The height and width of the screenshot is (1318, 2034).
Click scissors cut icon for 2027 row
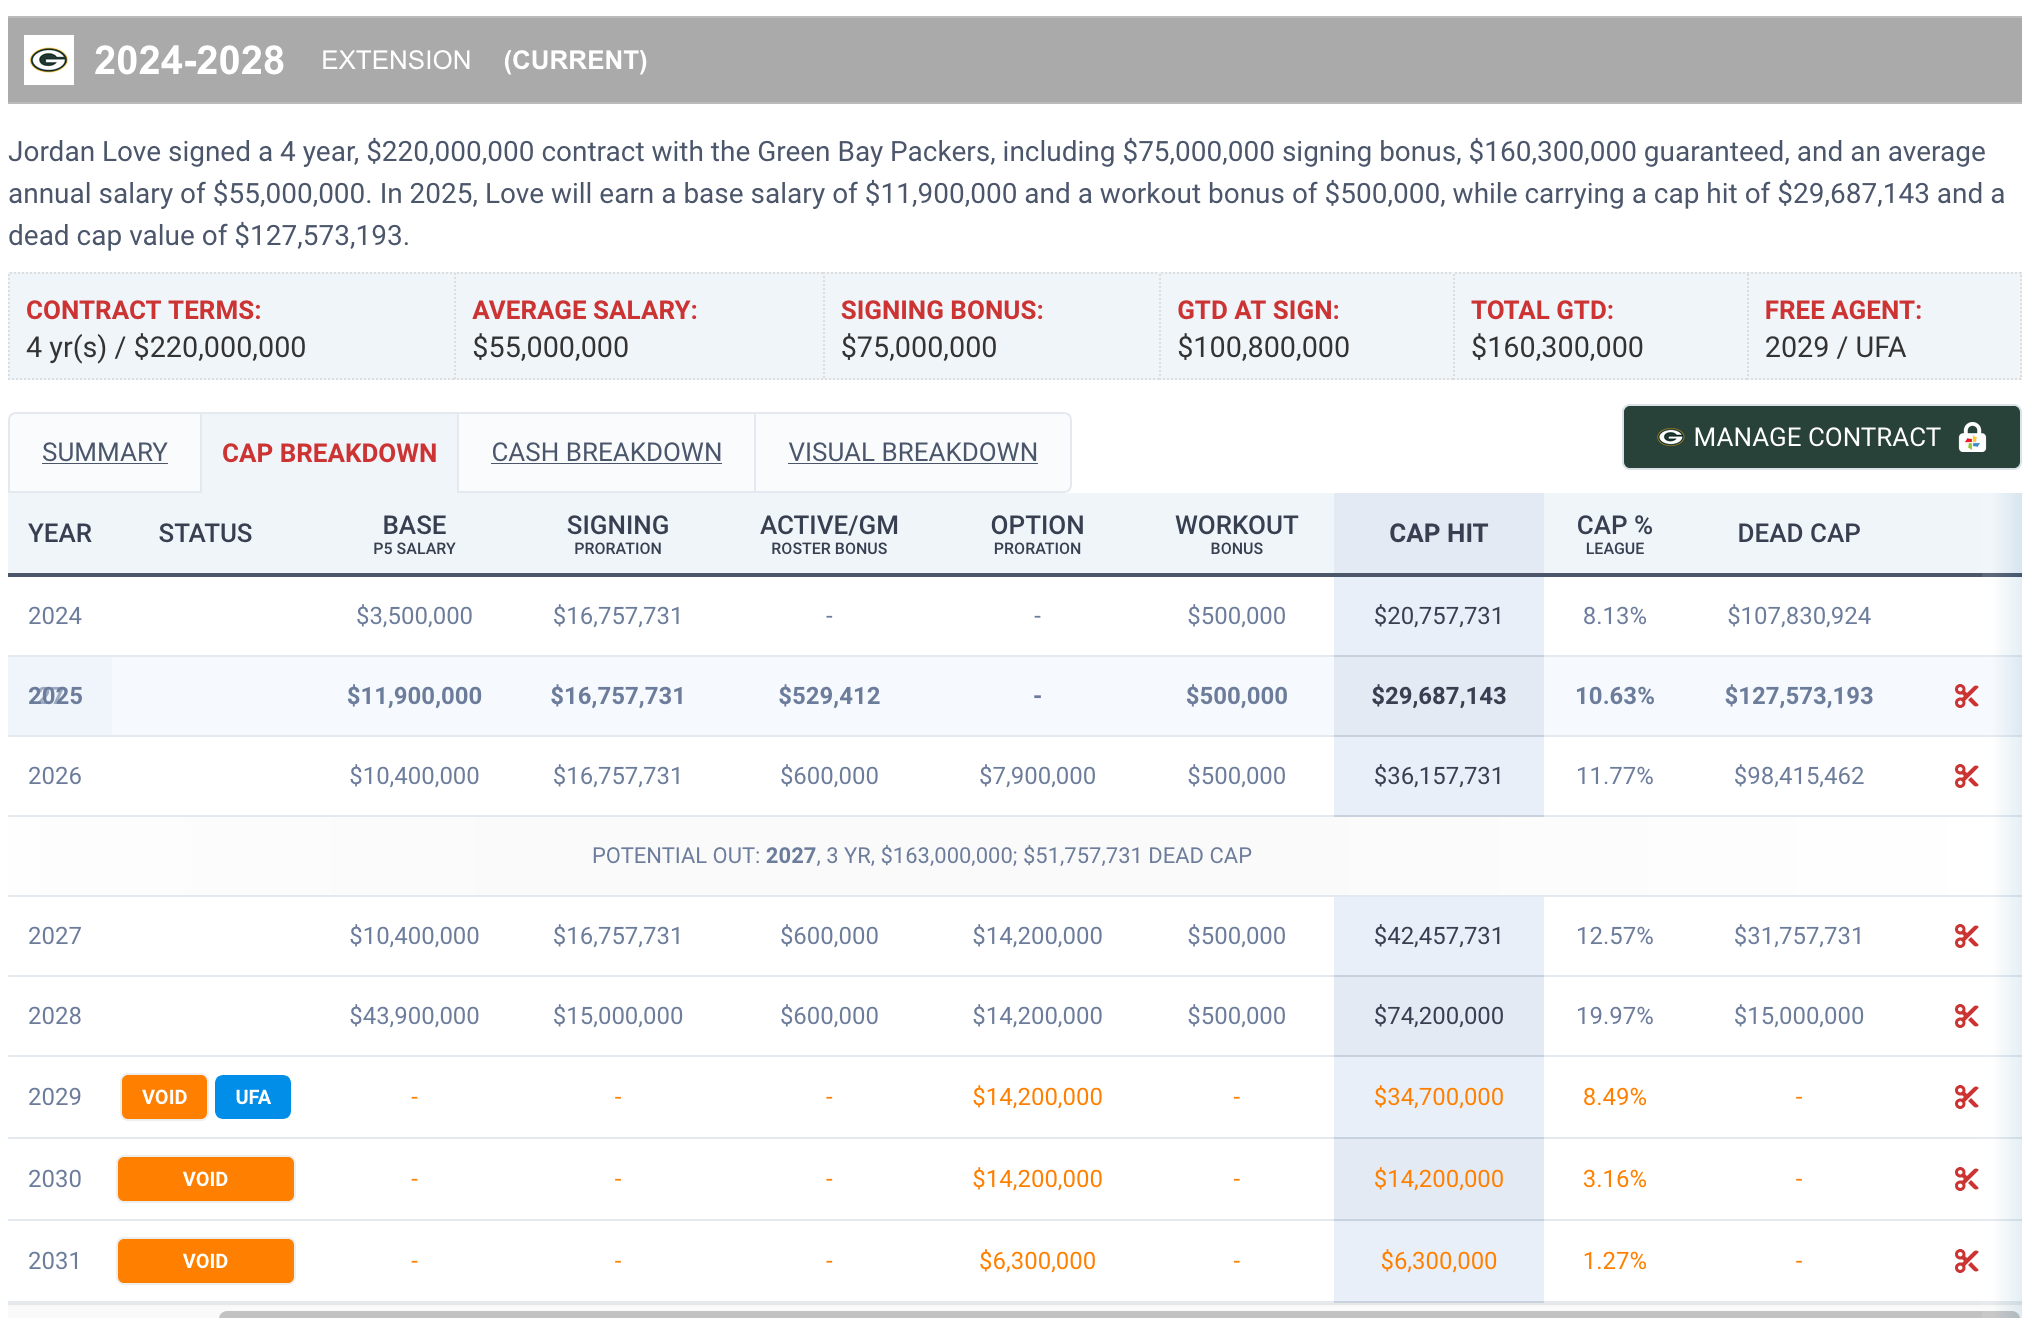1966,936
